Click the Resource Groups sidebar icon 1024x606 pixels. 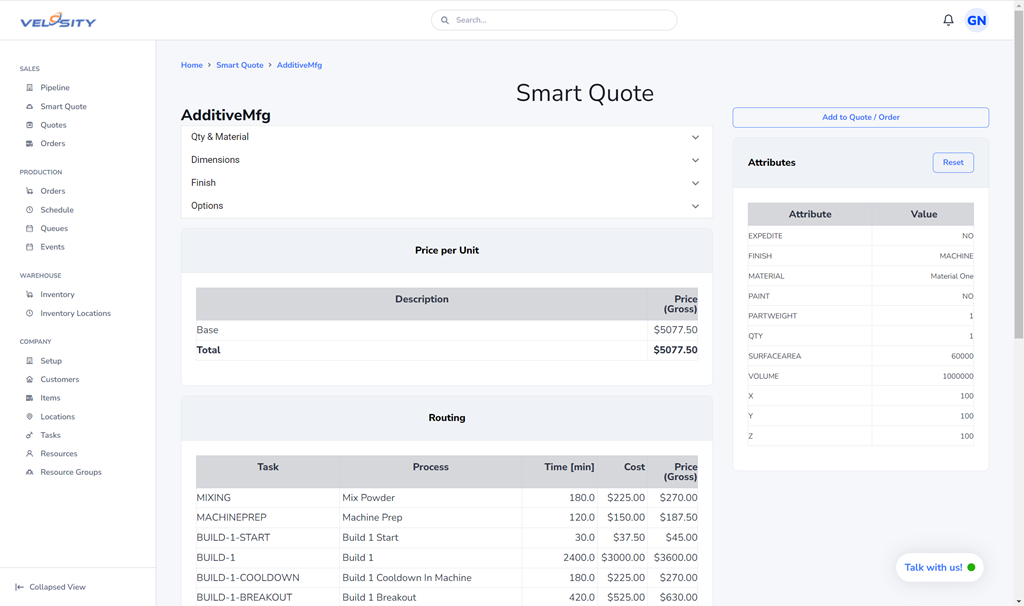[x=30, y=472]
